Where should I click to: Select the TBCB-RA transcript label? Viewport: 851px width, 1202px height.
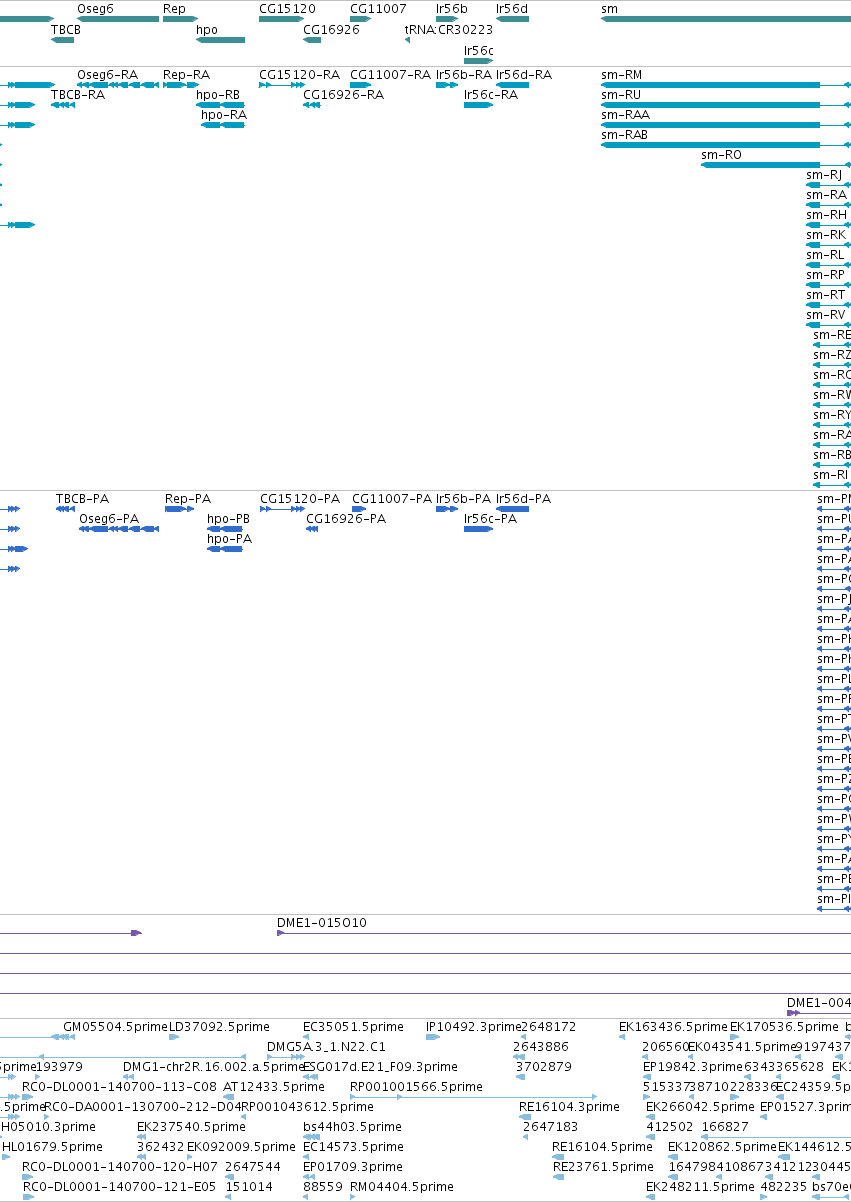[78, 94]
